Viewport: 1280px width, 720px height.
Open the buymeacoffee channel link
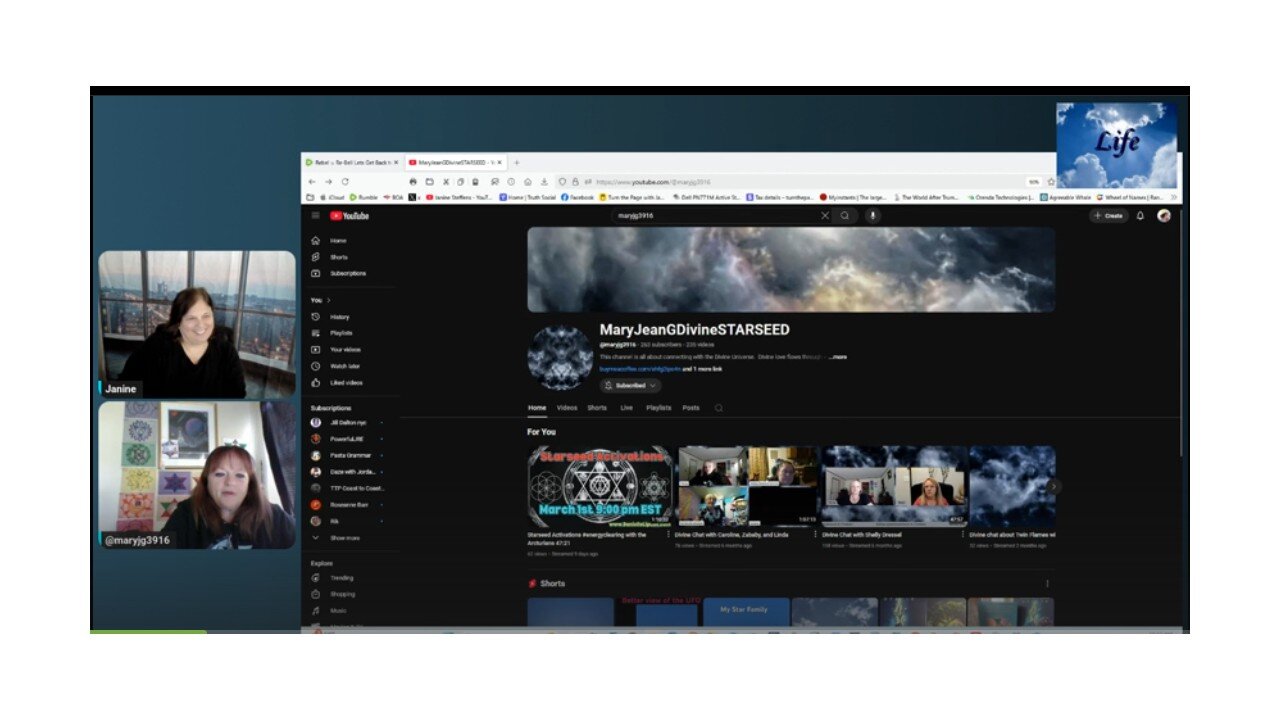tap(640, 369)
